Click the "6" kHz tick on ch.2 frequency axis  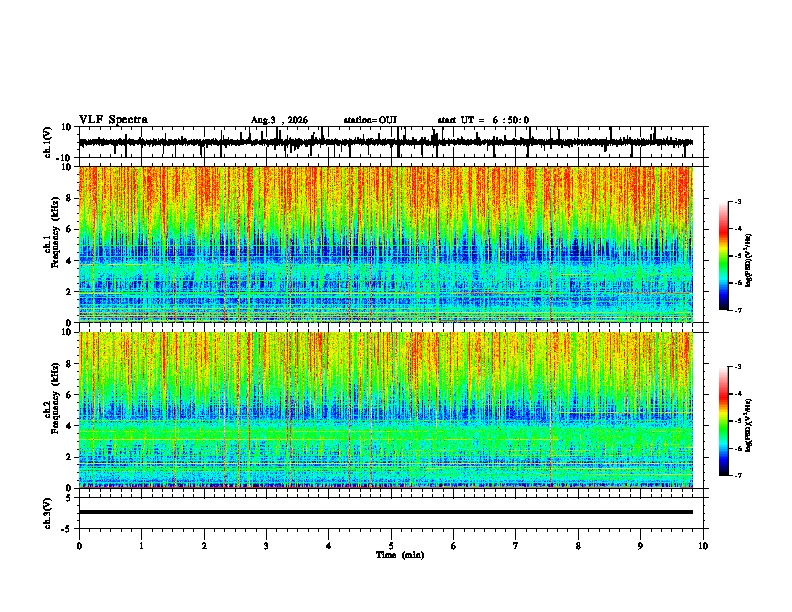click(x=69, y=395)
